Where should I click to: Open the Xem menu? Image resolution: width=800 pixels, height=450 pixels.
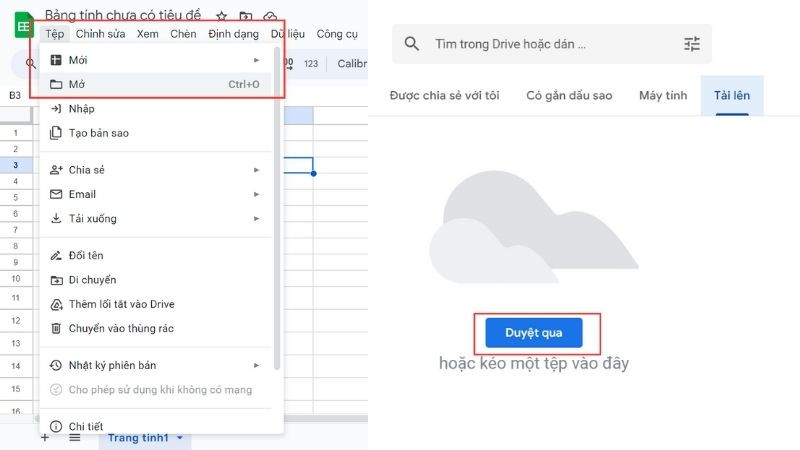[x=147, y=34]
